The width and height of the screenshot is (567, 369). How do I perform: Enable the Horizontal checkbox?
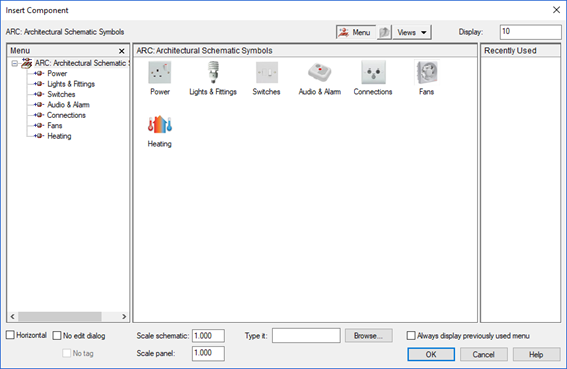[x=10, y=335]
